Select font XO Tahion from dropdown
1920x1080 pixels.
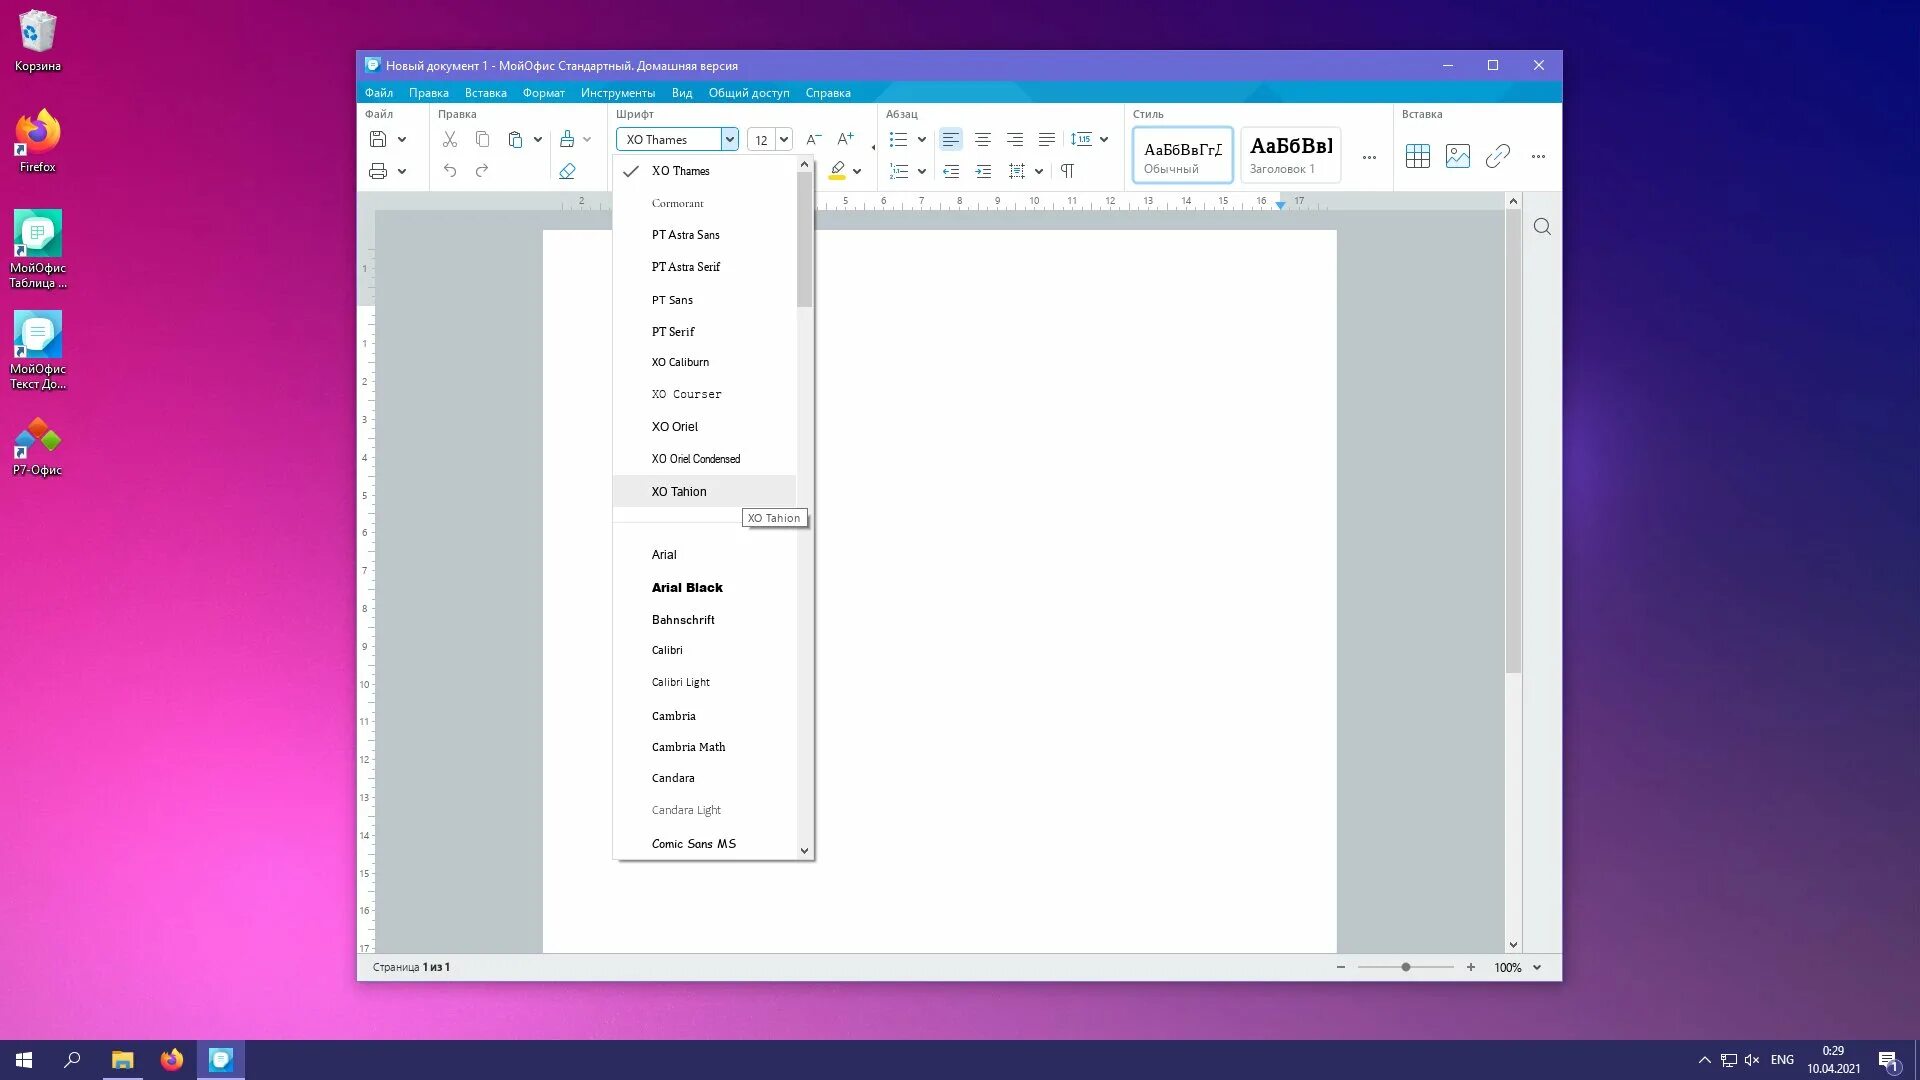[x=678, y=491]
